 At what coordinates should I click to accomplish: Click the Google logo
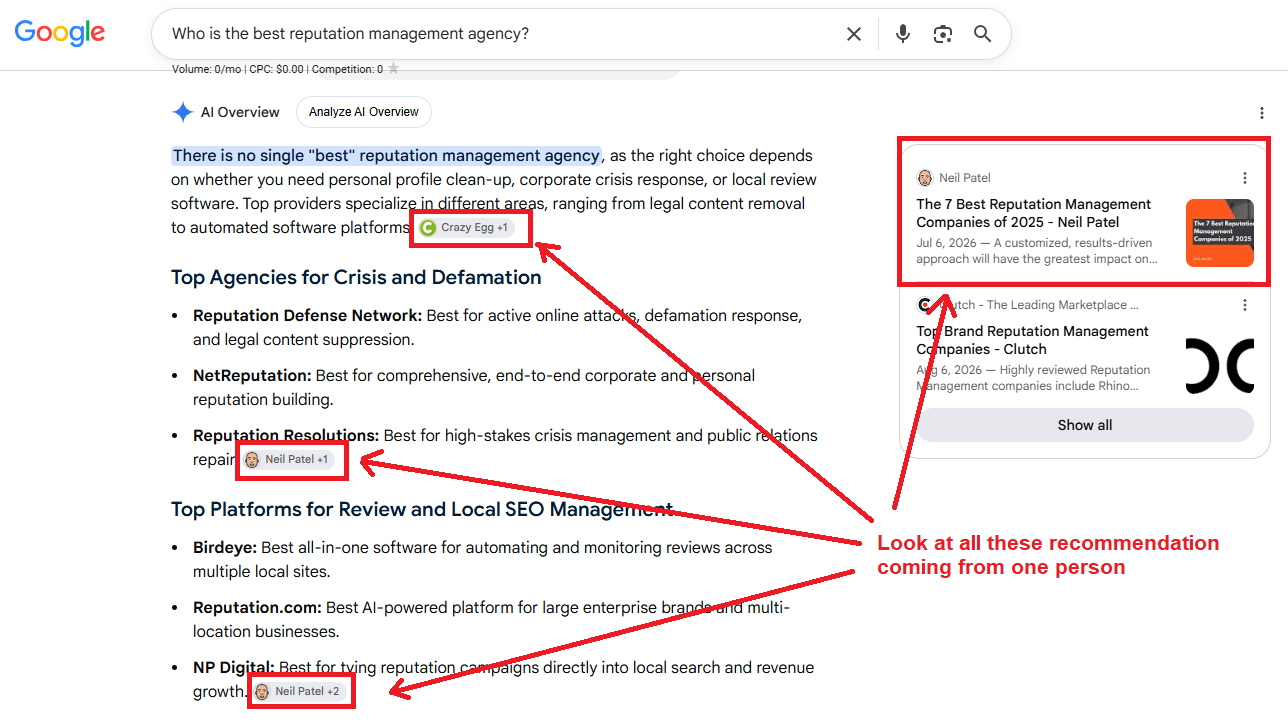(60, 32)
